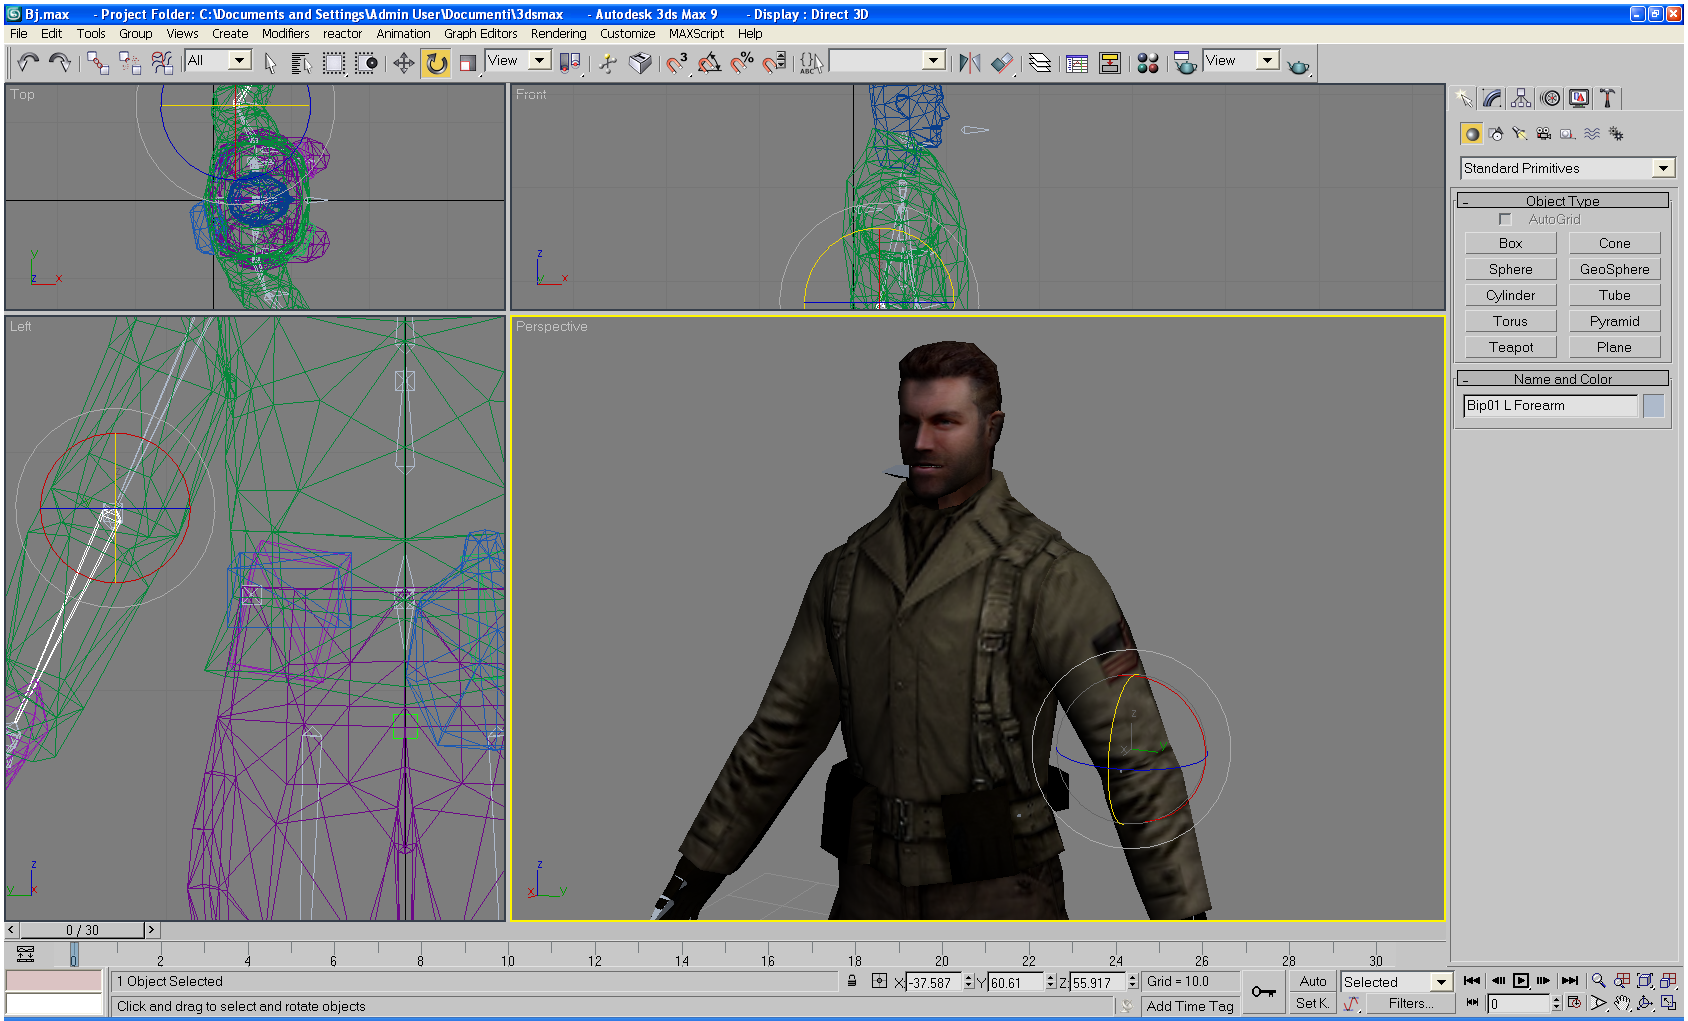
Task: Open the Rendering menu
Action: (558, 33)
